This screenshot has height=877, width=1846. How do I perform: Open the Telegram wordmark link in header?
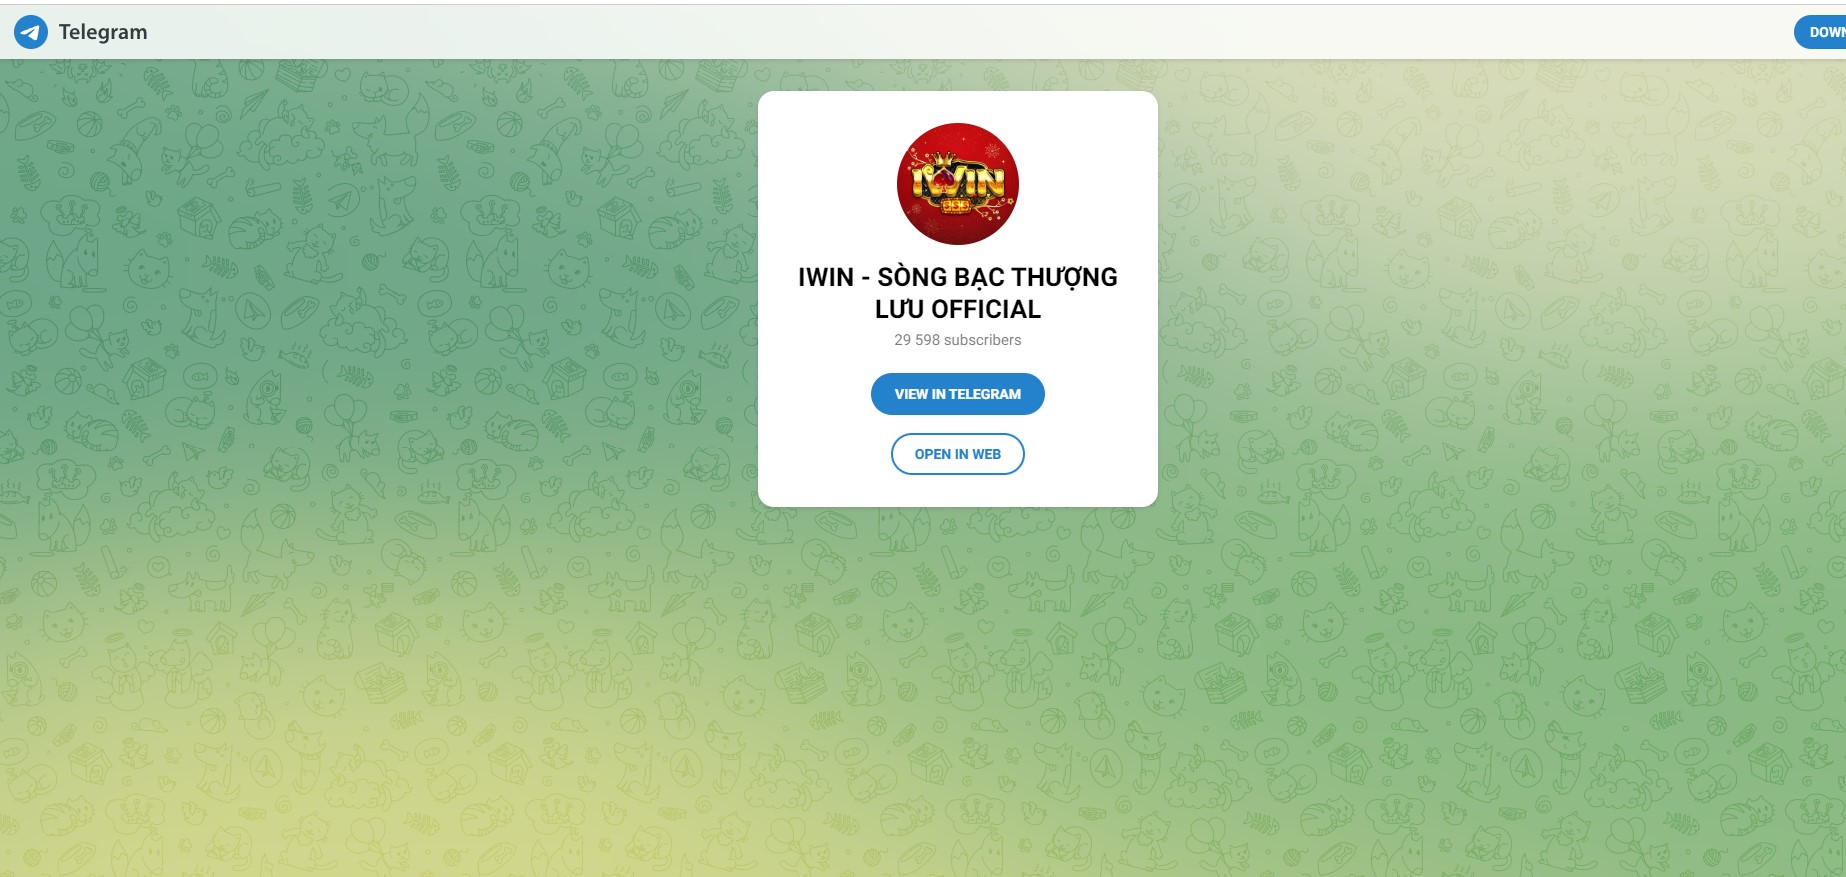[x=103, y=32]
